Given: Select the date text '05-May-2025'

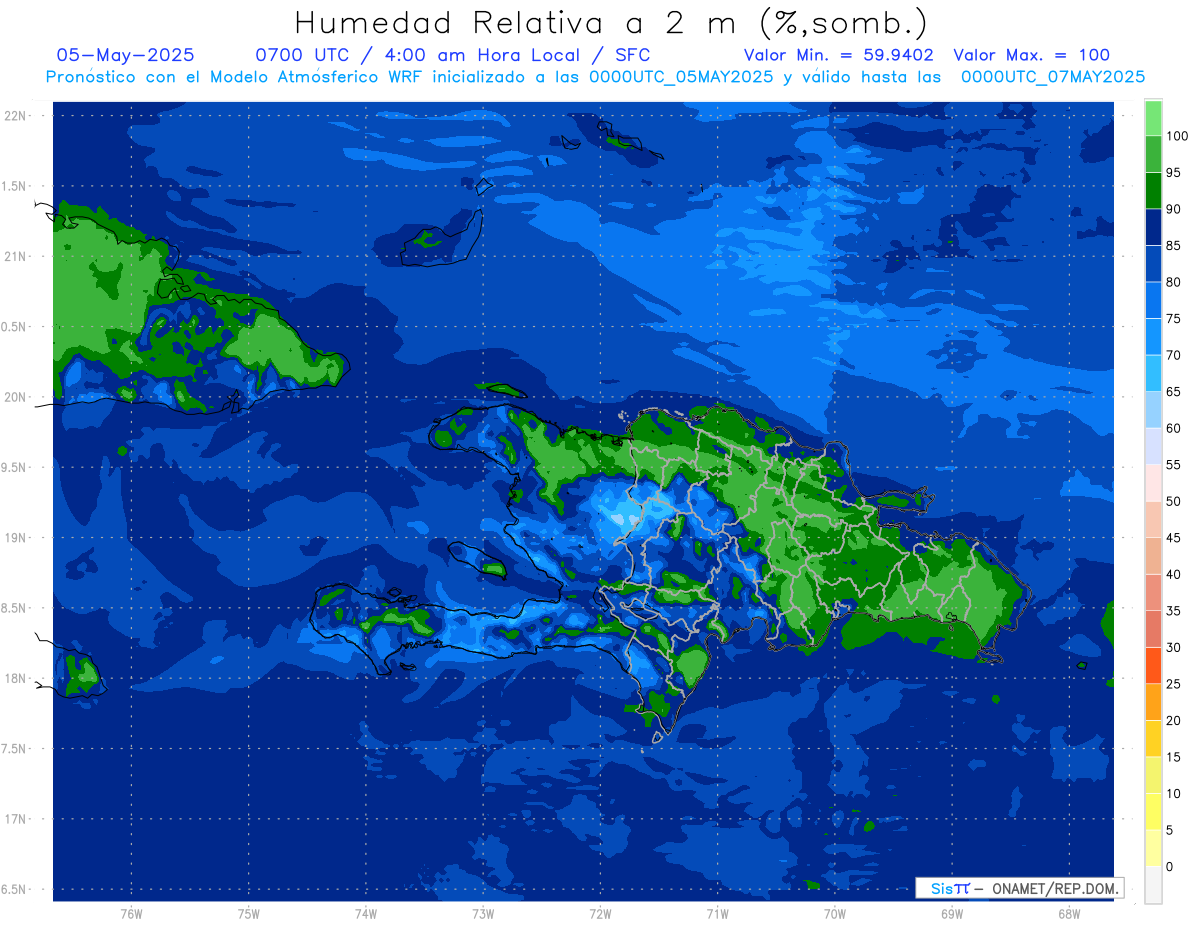Looking at the screenshot, I should (x=125, y=55).
